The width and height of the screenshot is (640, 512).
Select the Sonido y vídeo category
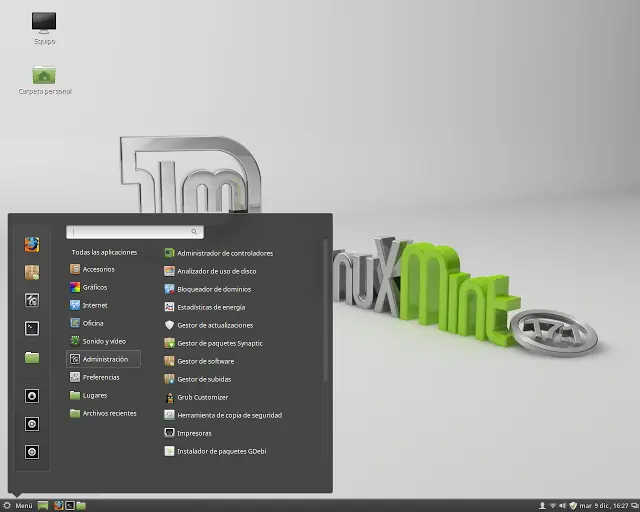98,341
